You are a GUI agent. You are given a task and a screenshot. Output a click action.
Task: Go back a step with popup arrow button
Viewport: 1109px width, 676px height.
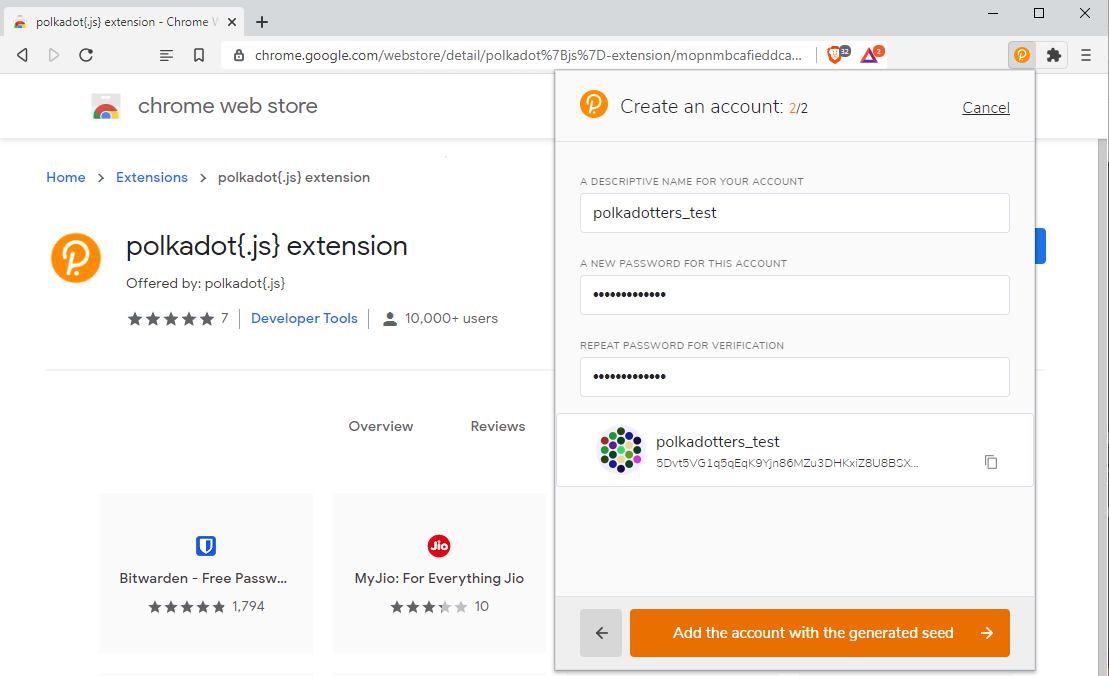tap(601, 633)
